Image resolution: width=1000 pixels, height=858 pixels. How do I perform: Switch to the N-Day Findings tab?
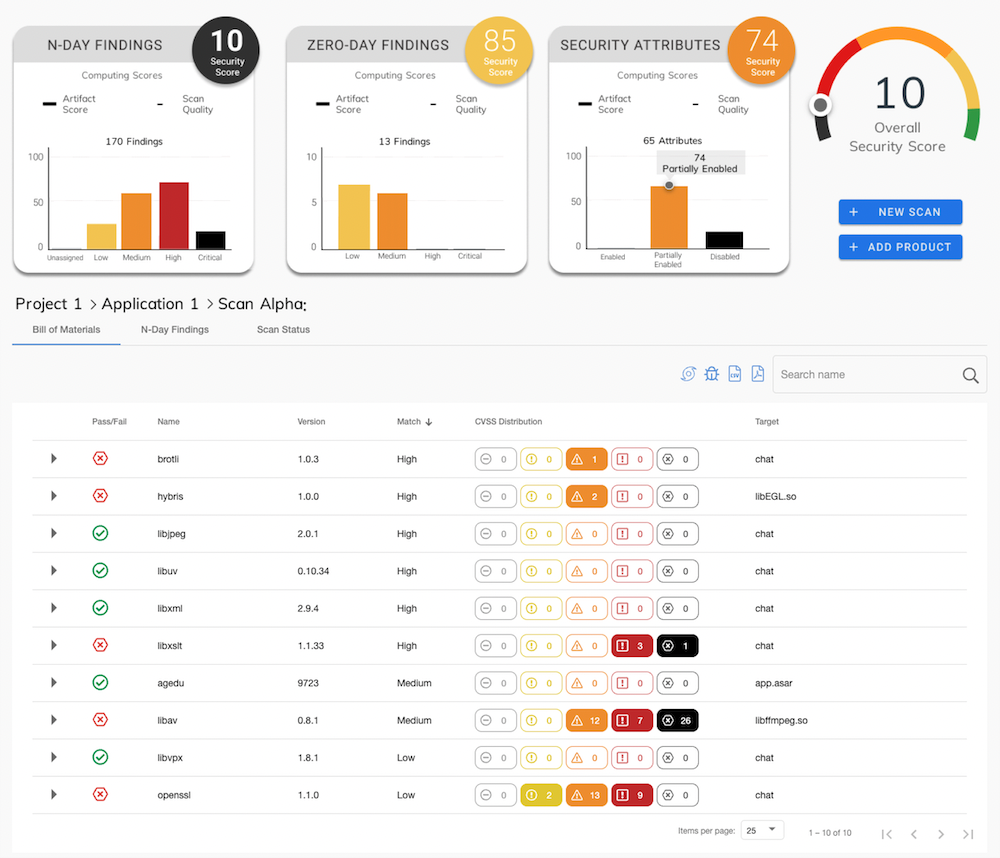[x=175, y=329]
